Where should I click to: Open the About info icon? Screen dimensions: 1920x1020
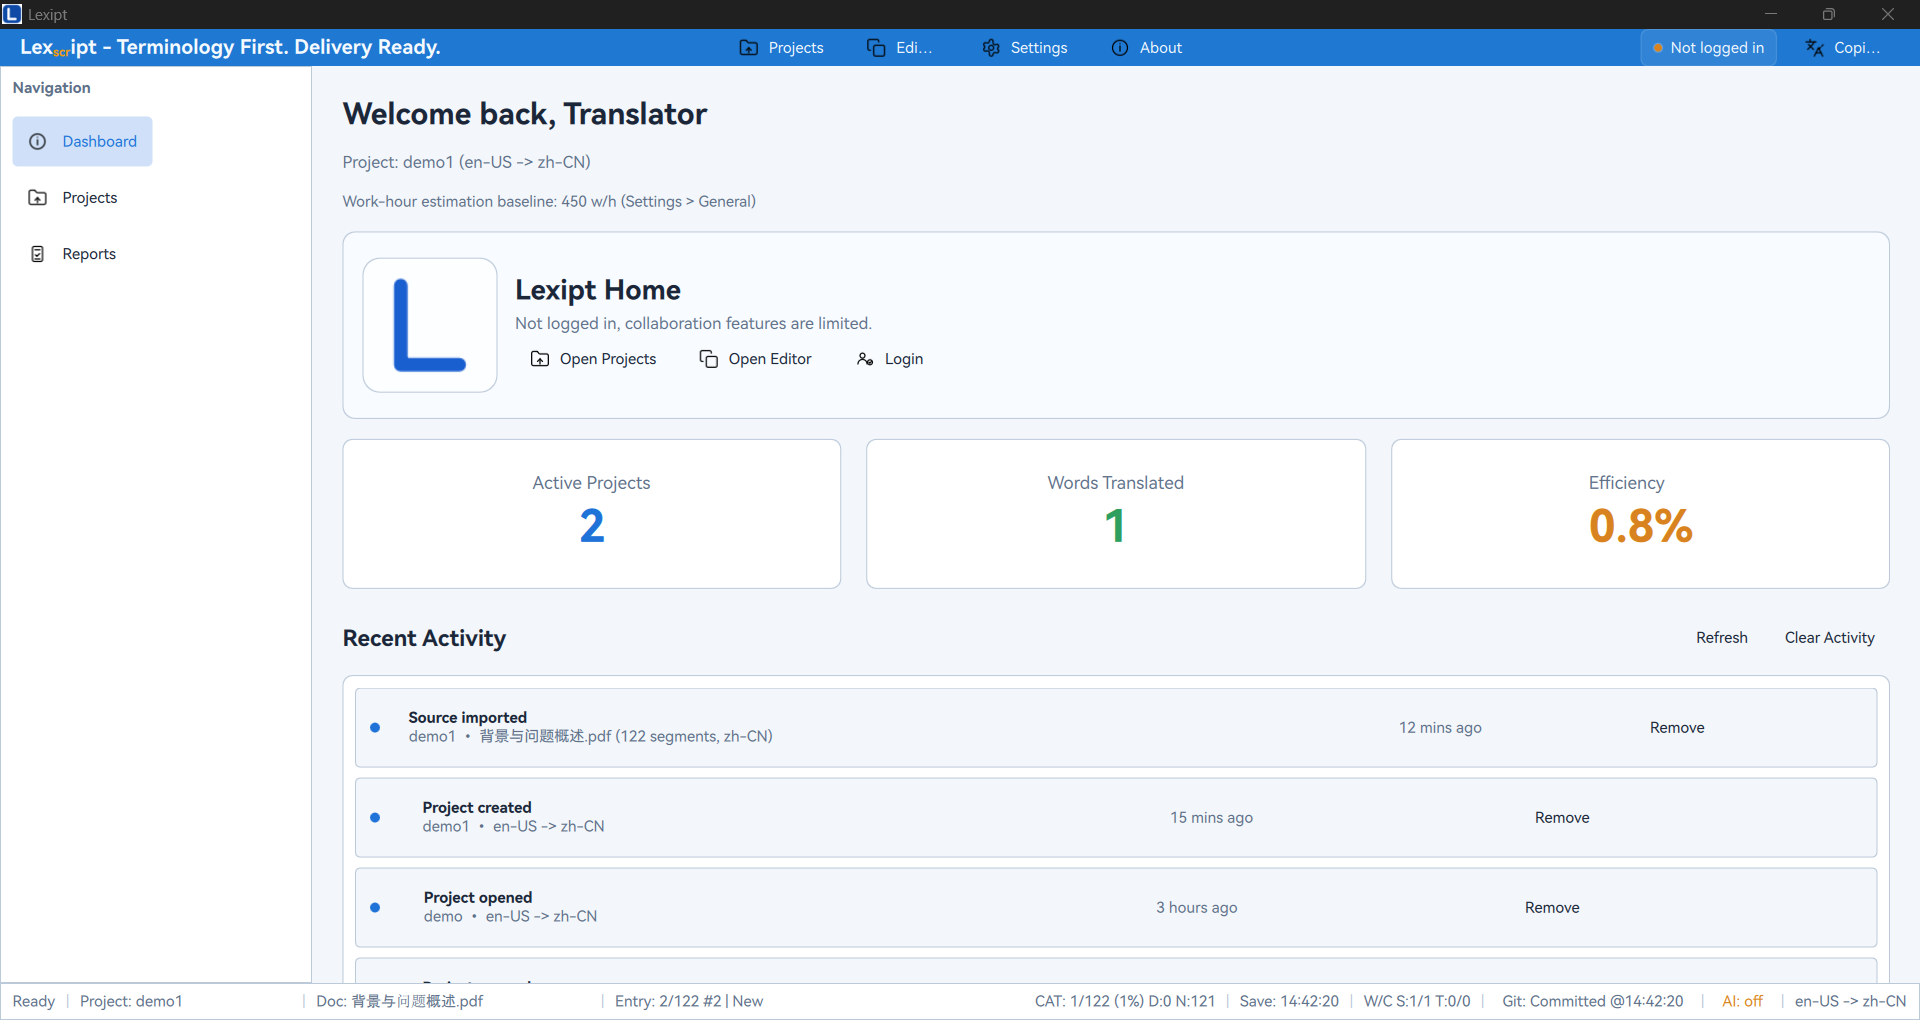pos(1120,48)
